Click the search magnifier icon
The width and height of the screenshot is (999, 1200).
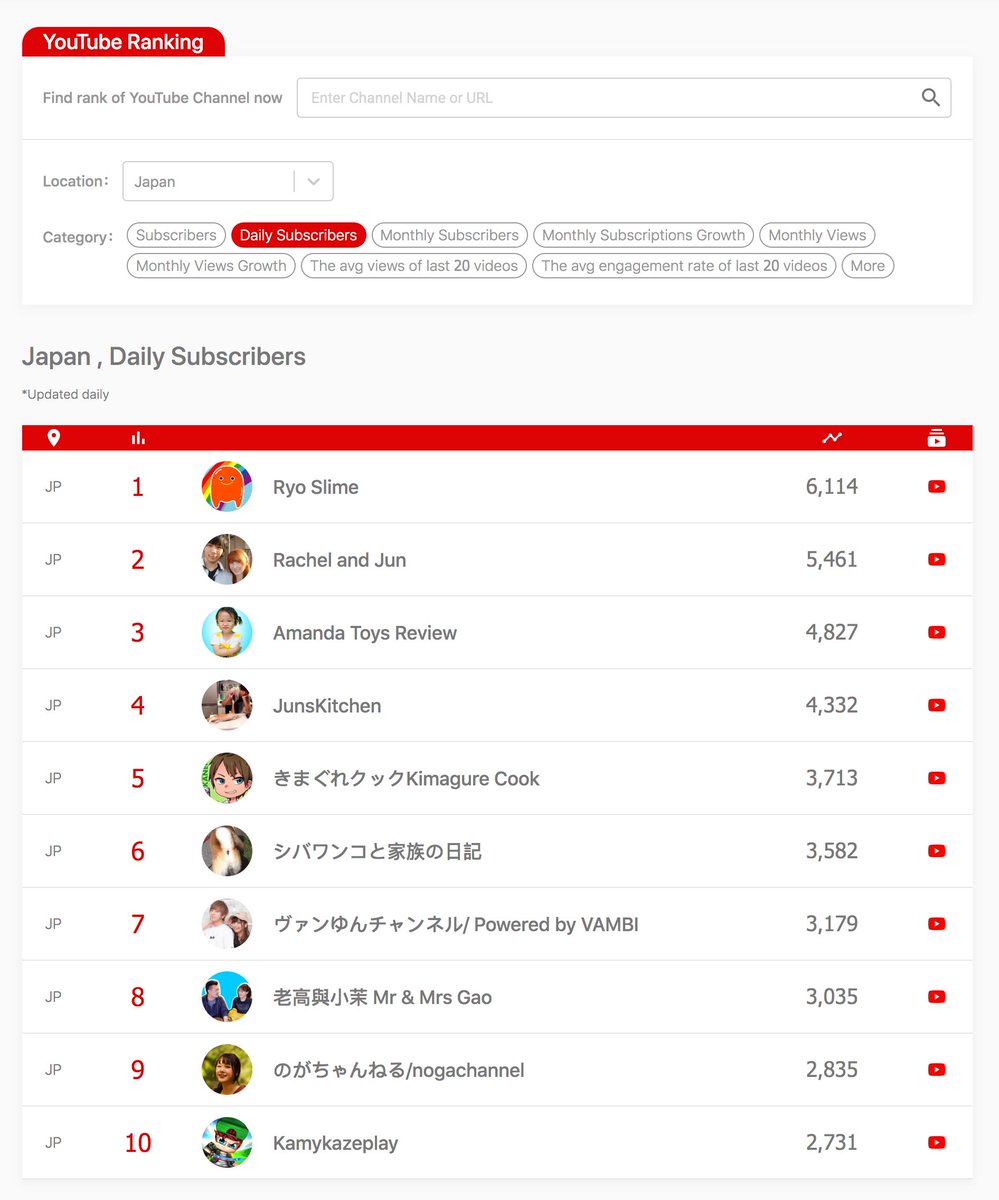[930, 97]
